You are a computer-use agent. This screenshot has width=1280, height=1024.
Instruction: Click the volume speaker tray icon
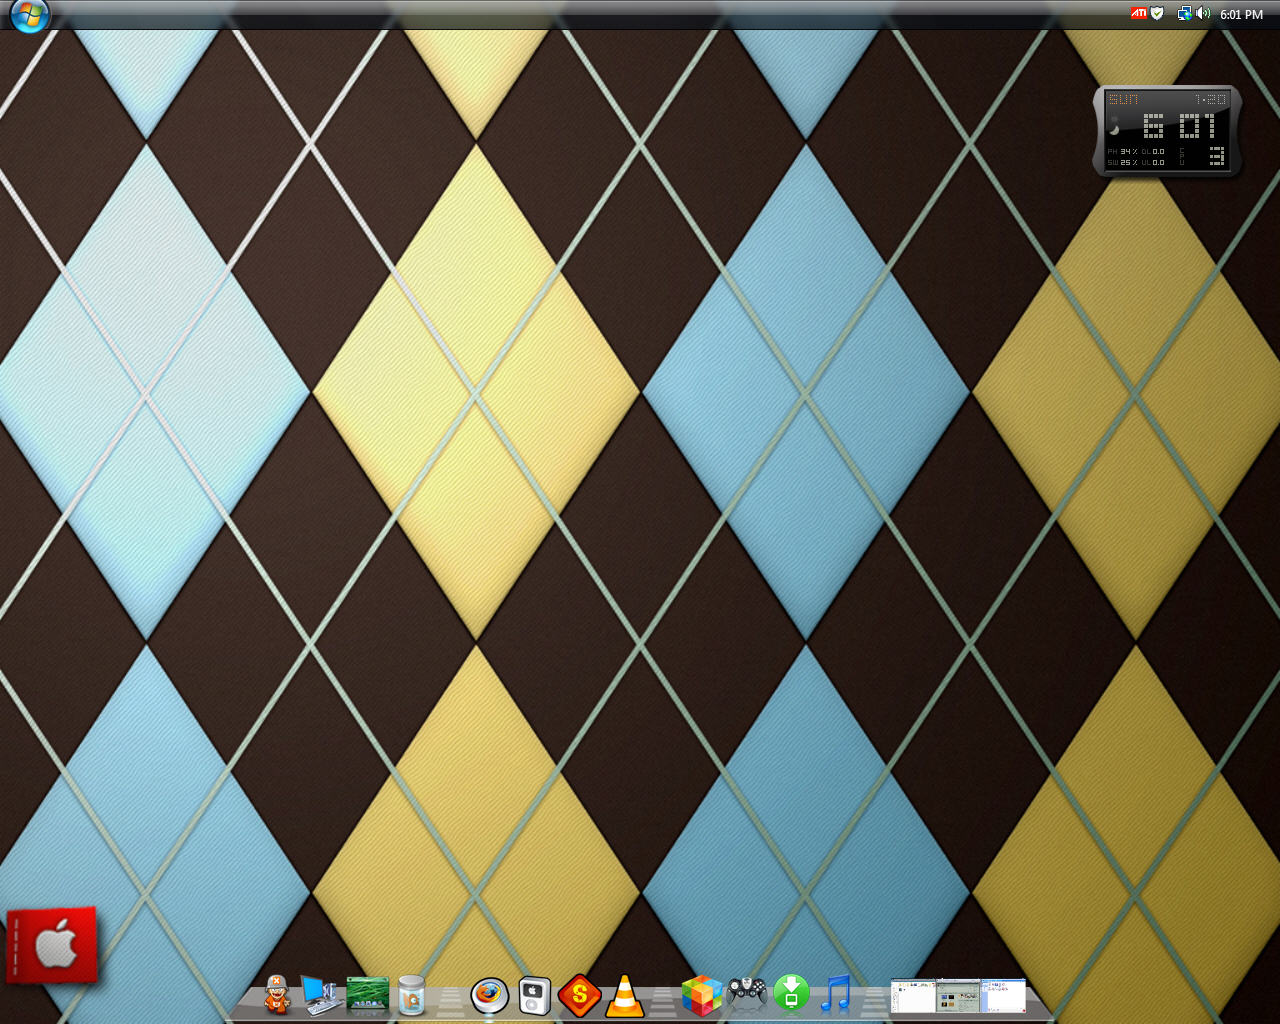pos(1202,14)
